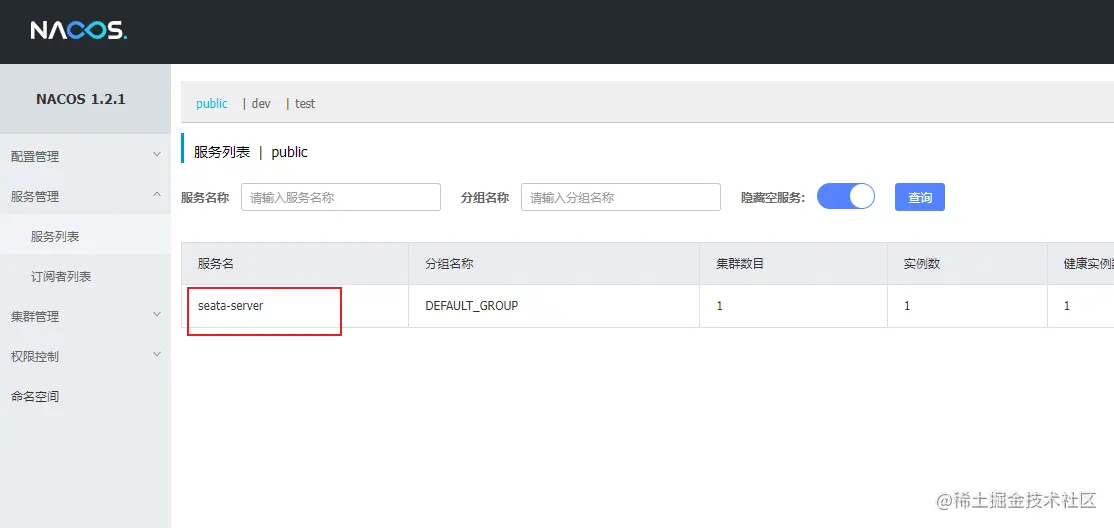Image resolution: width=1114 pixels, height=528 pixels.
Task: Switch to the public namespace tab
Action: click(x=212, y=104)
